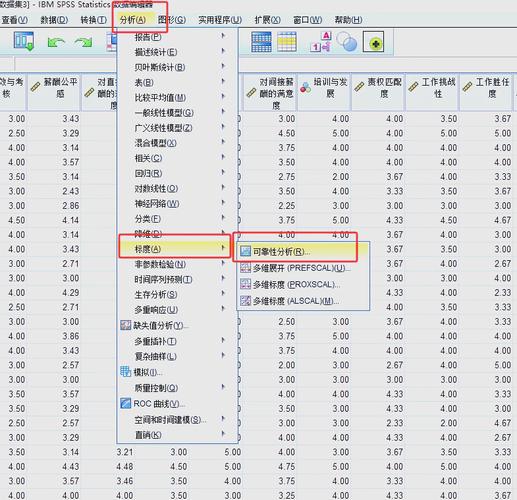
Task: Expand the 非参数检验 submenu arrow
Action: pos(223,263)
